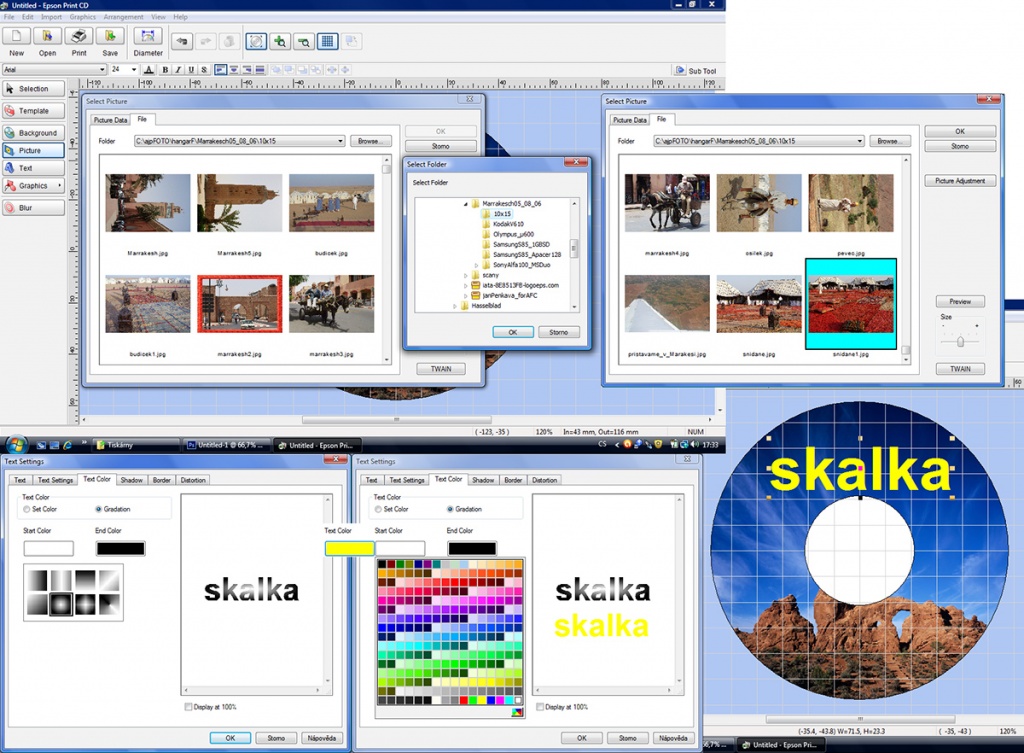Screen dimensions: 1024x753
Task: Switch to Picture Data tab in left Select Picture
Action: tap(110, 120)
